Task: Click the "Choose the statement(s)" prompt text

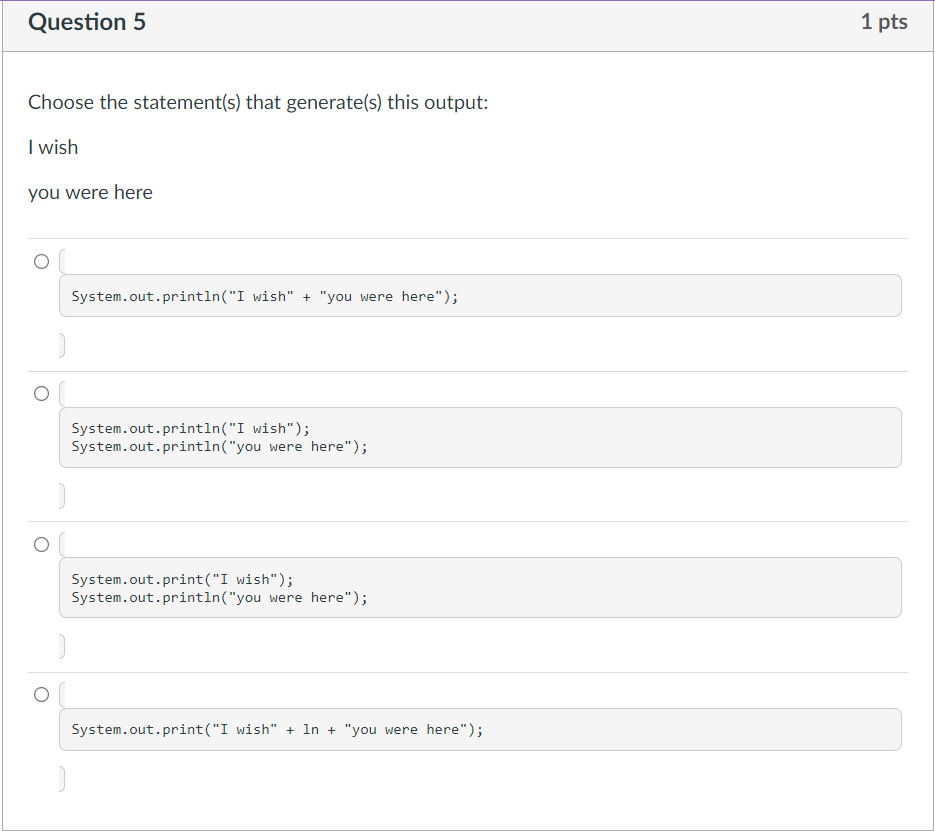Action: (x=258, y=102)
